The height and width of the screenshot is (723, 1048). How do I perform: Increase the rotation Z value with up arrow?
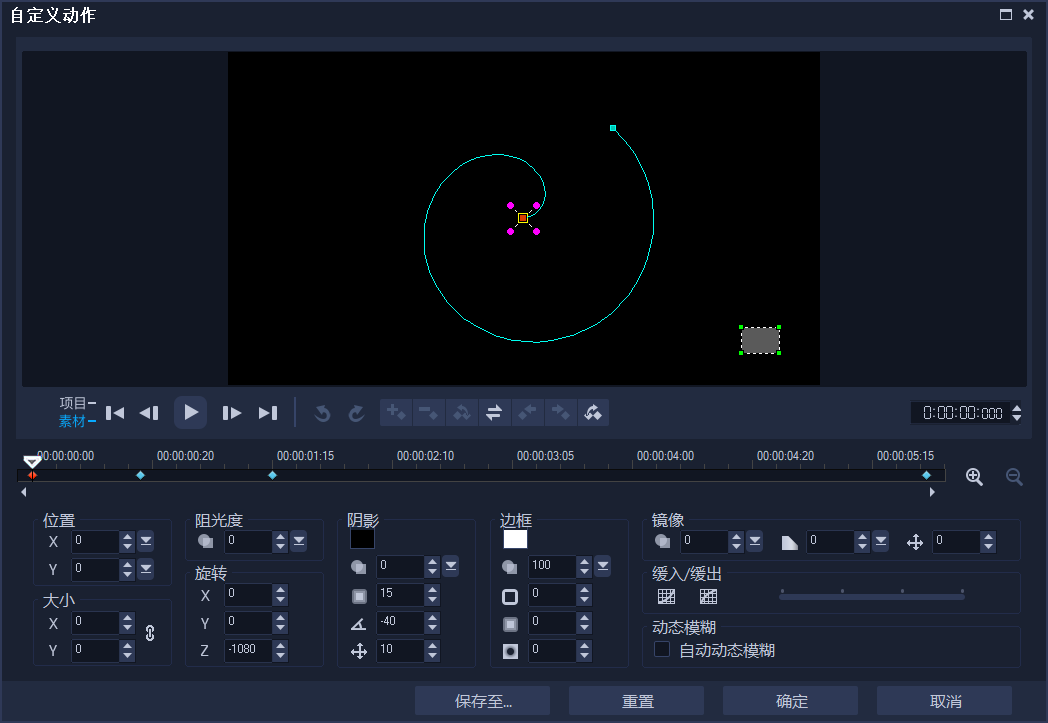coord(280,645)
